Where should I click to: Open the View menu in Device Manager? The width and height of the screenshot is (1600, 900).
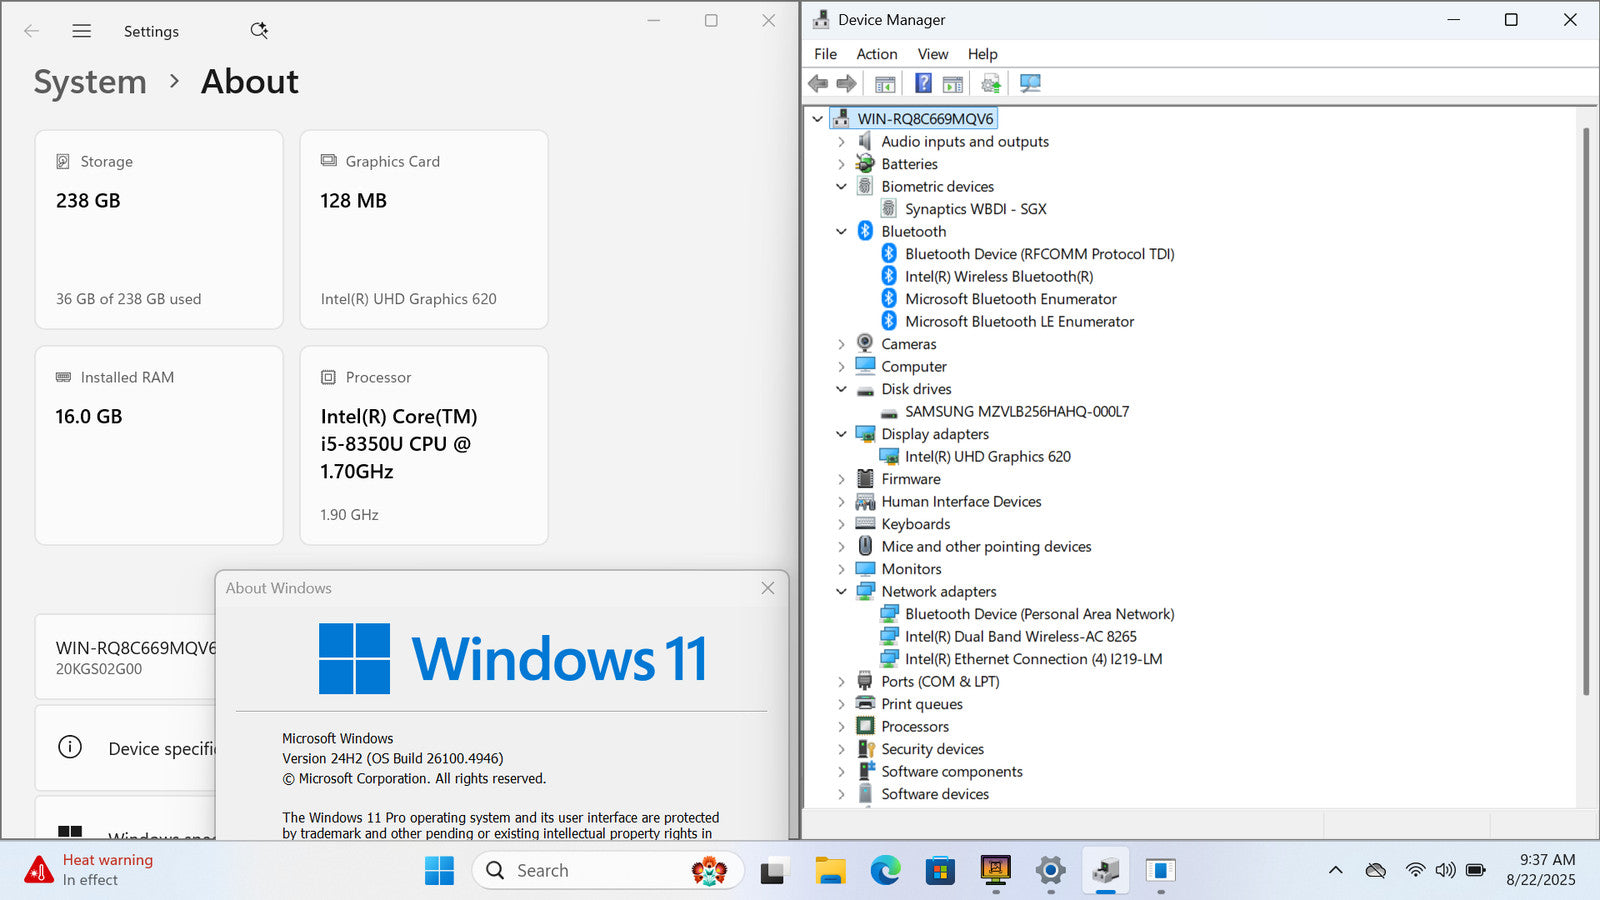932,54
